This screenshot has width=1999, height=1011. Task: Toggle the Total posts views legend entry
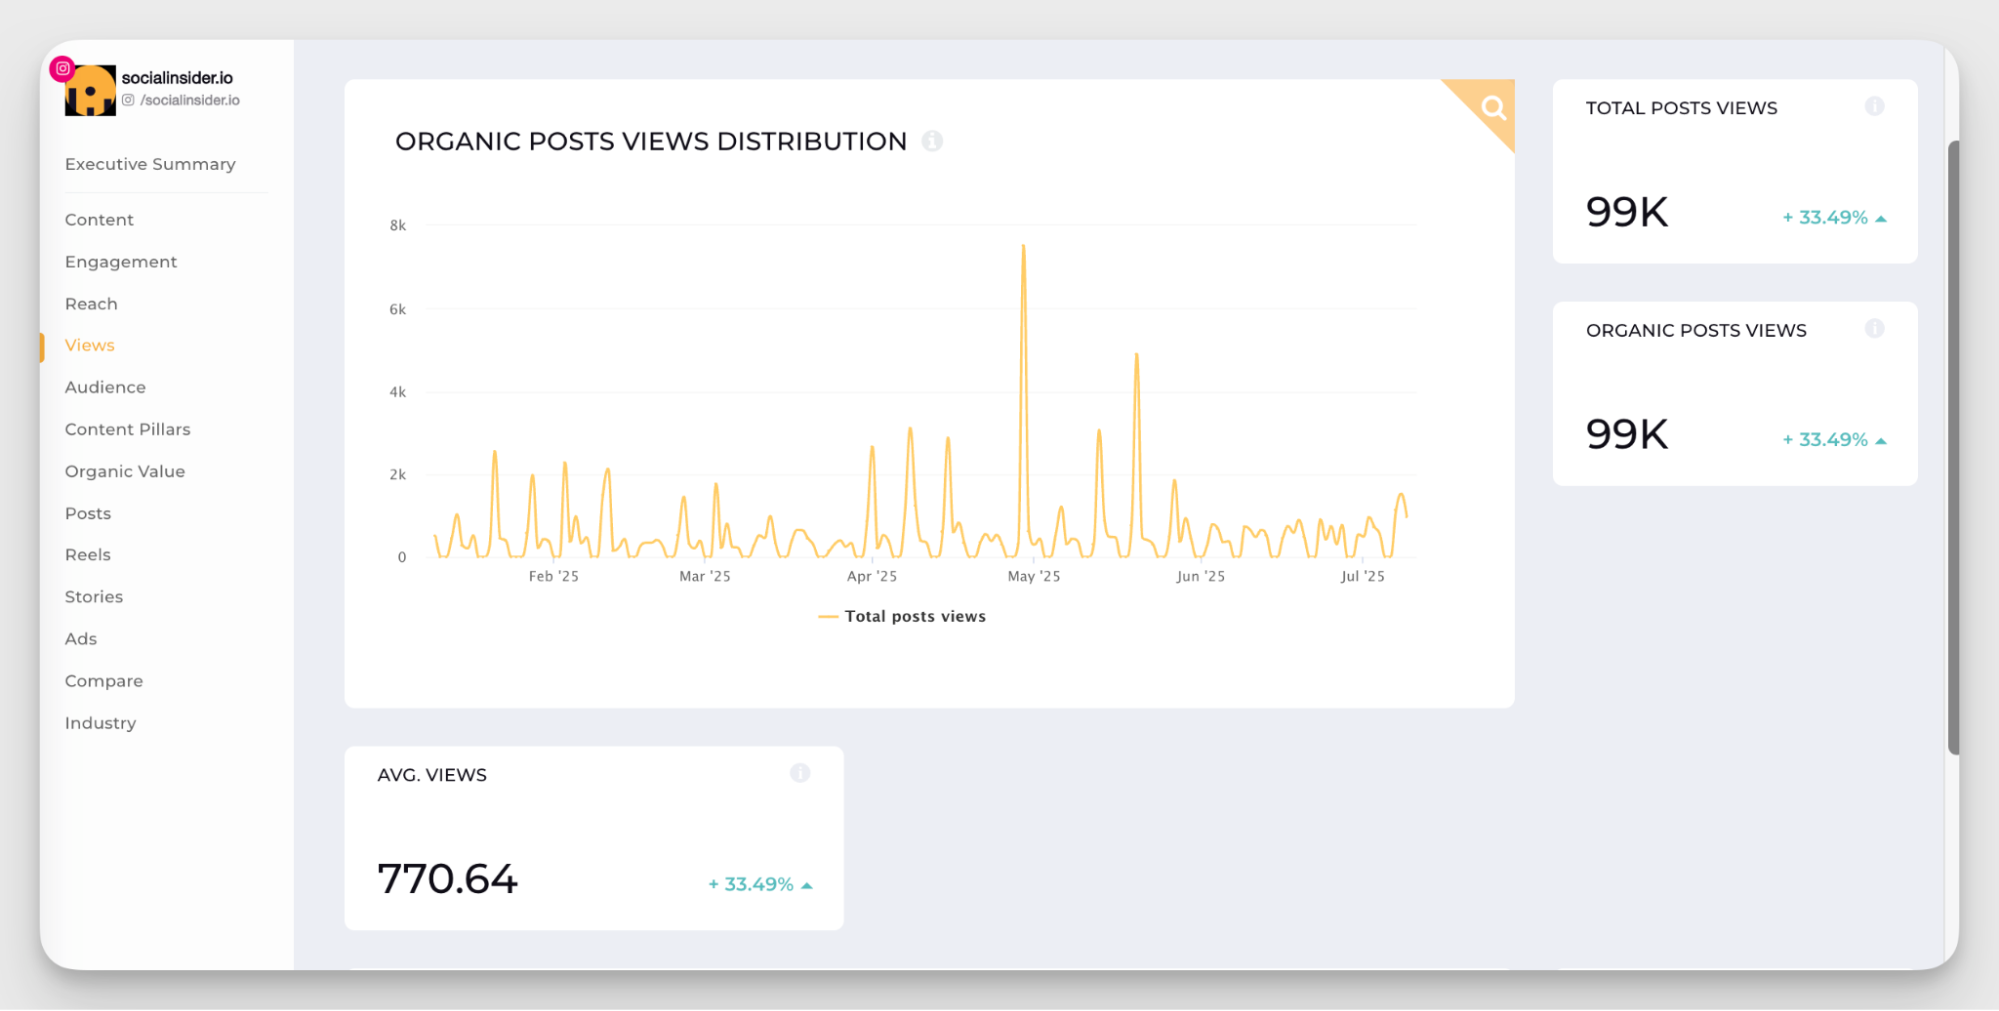[902, 616]
